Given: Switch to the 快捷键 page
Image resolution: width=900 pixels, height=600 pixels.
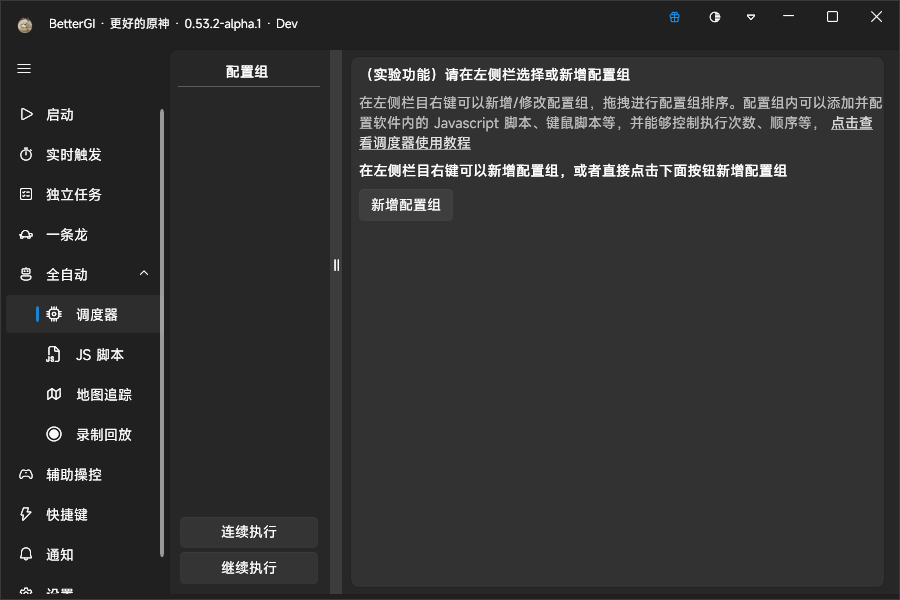Looking at the screenshot, I should [67, 515].
